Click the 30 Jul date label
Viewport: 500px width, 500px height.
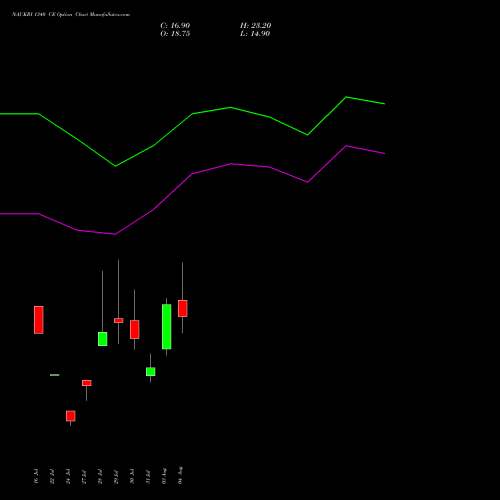tap(132, 476)
